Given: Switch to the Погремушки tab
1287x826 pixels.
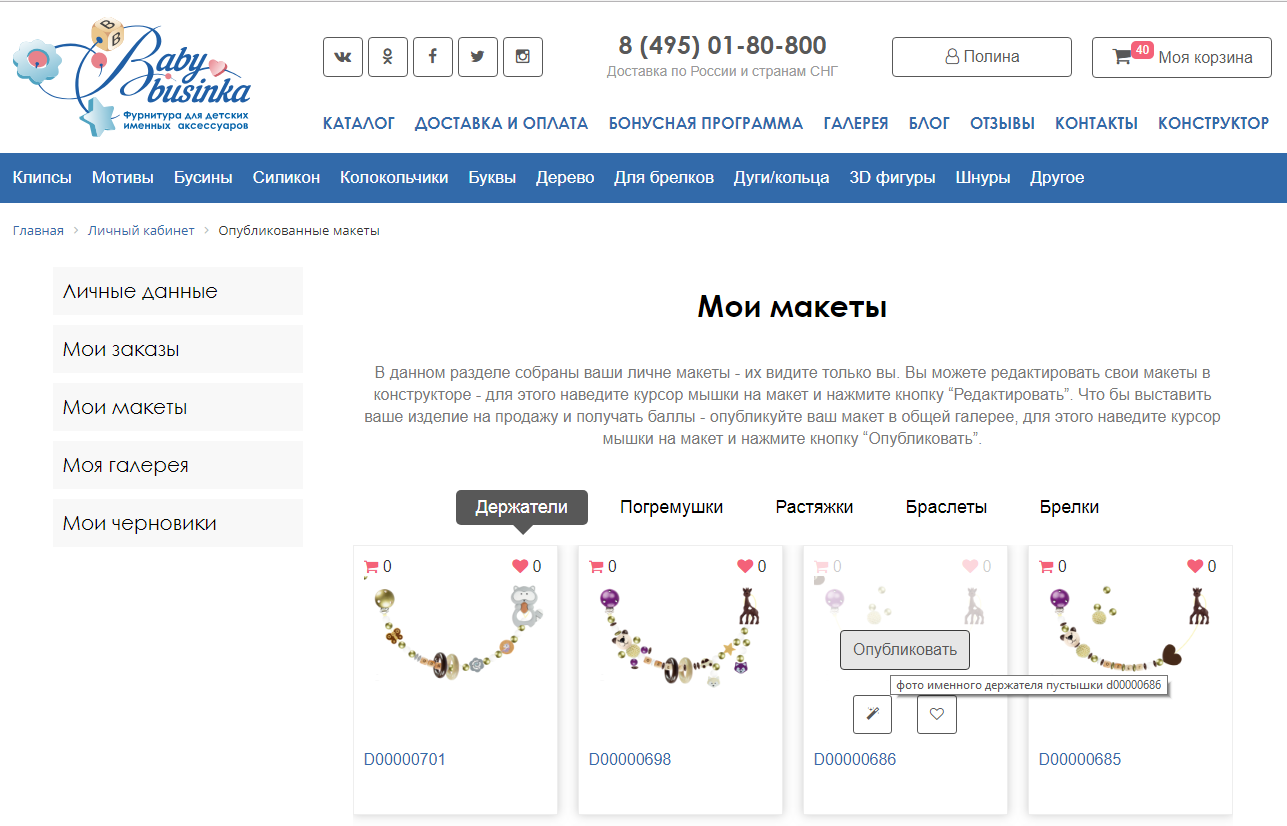Looking at the screenshot, I should 671,507.
